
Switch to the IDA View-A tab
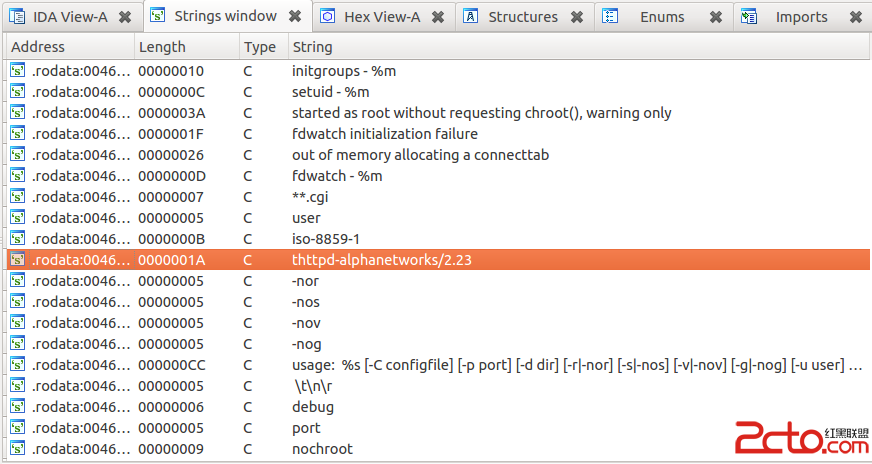[69, 17]
